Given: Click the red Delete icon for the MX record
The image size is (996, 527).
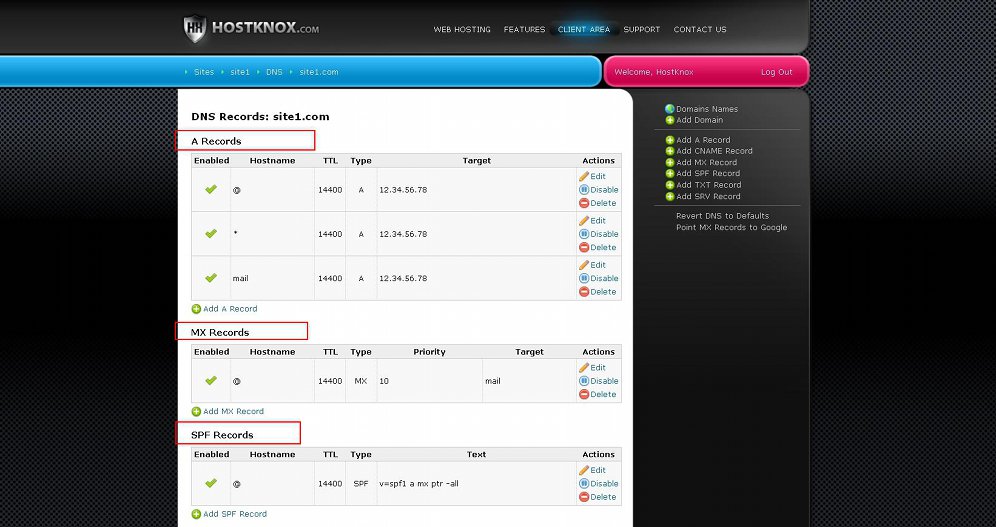Looking at the screenshot, I should click(584, 394).
